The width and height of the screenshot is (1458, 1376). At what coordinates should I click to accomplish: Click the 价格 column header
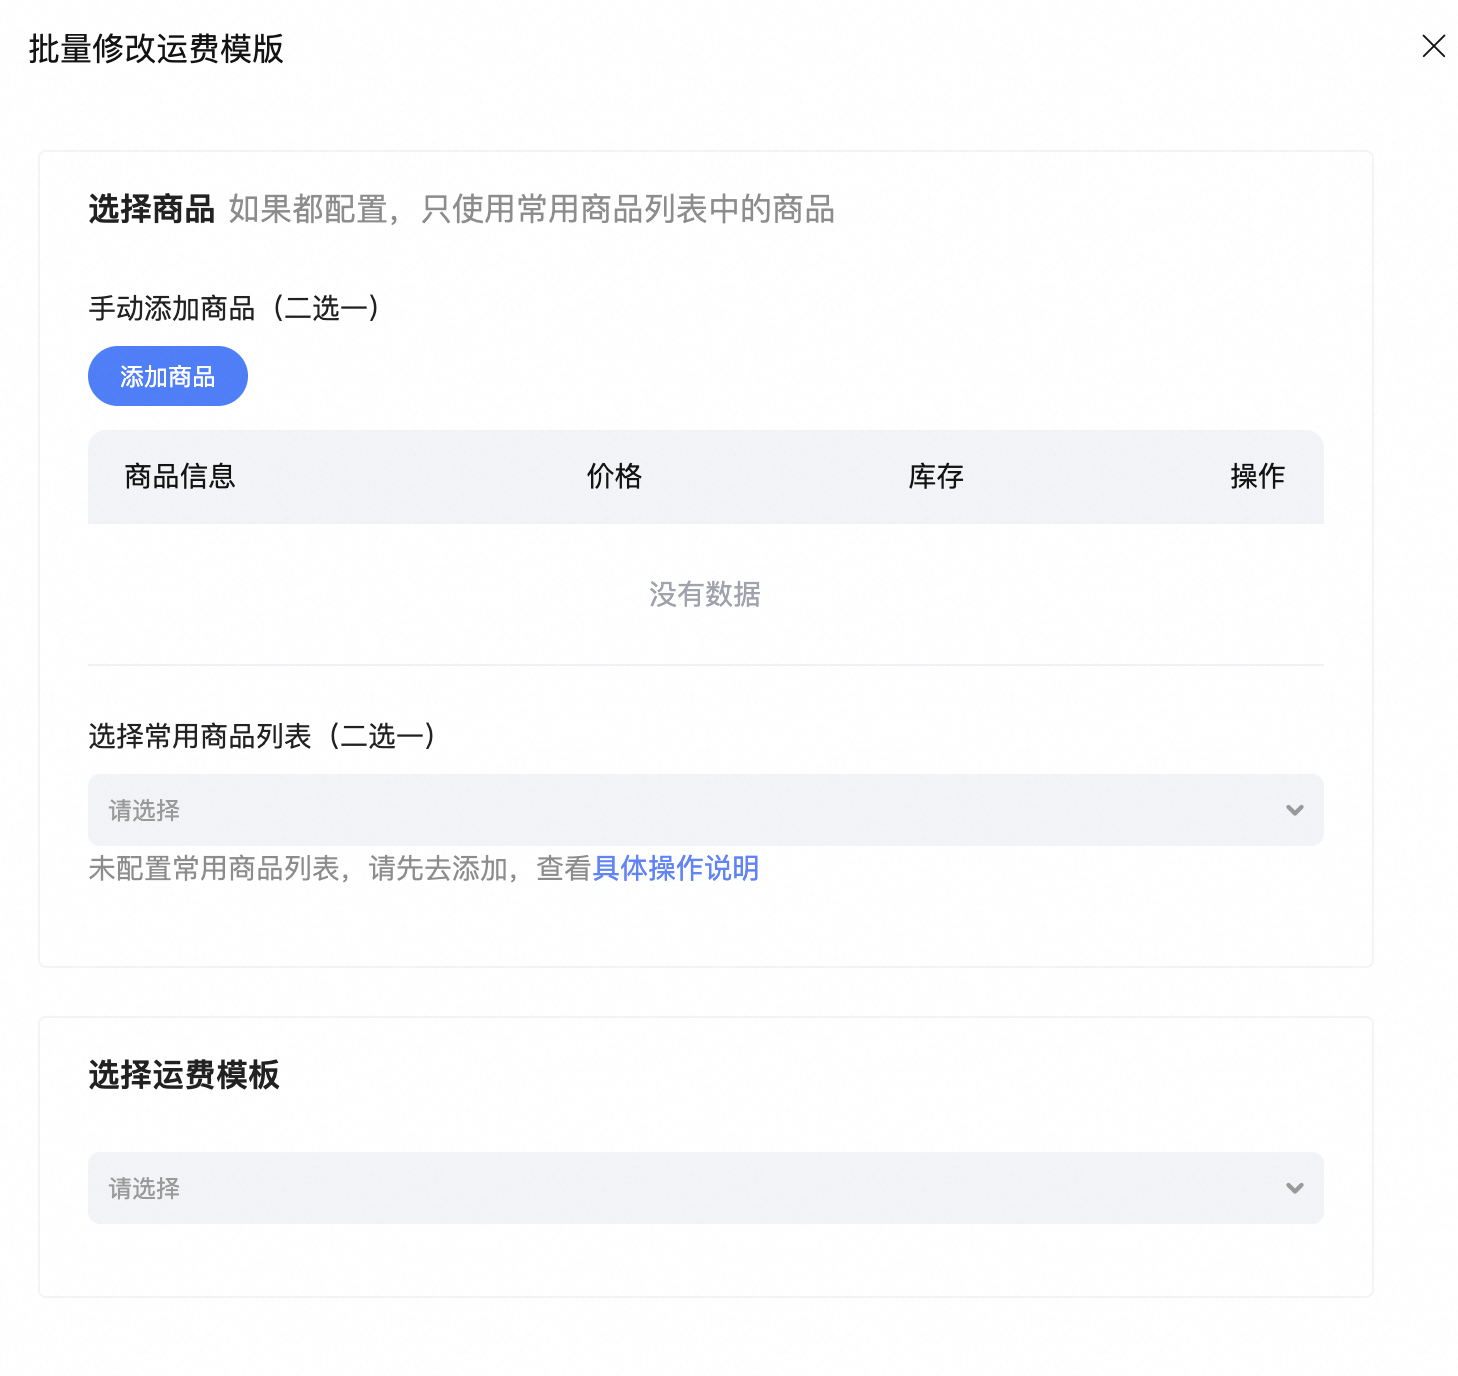(x=614, y=476)
